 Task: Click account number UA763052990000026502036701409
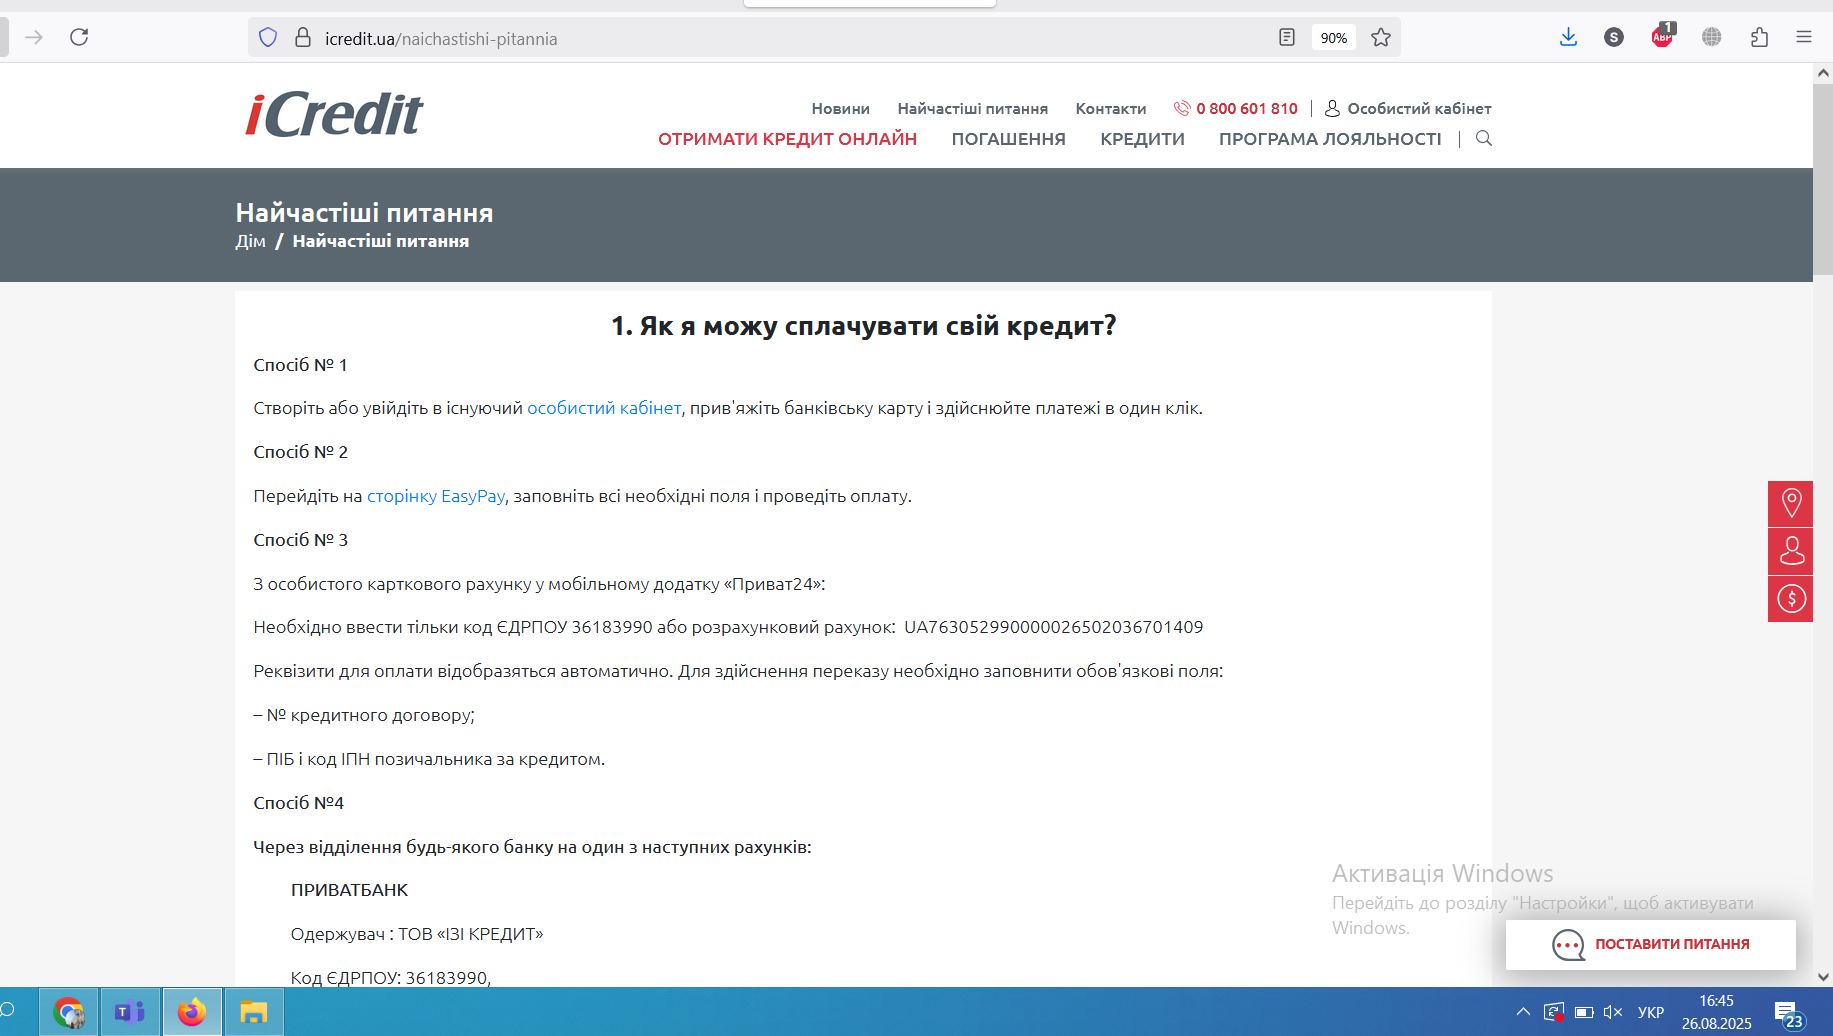coord(1053,627)
